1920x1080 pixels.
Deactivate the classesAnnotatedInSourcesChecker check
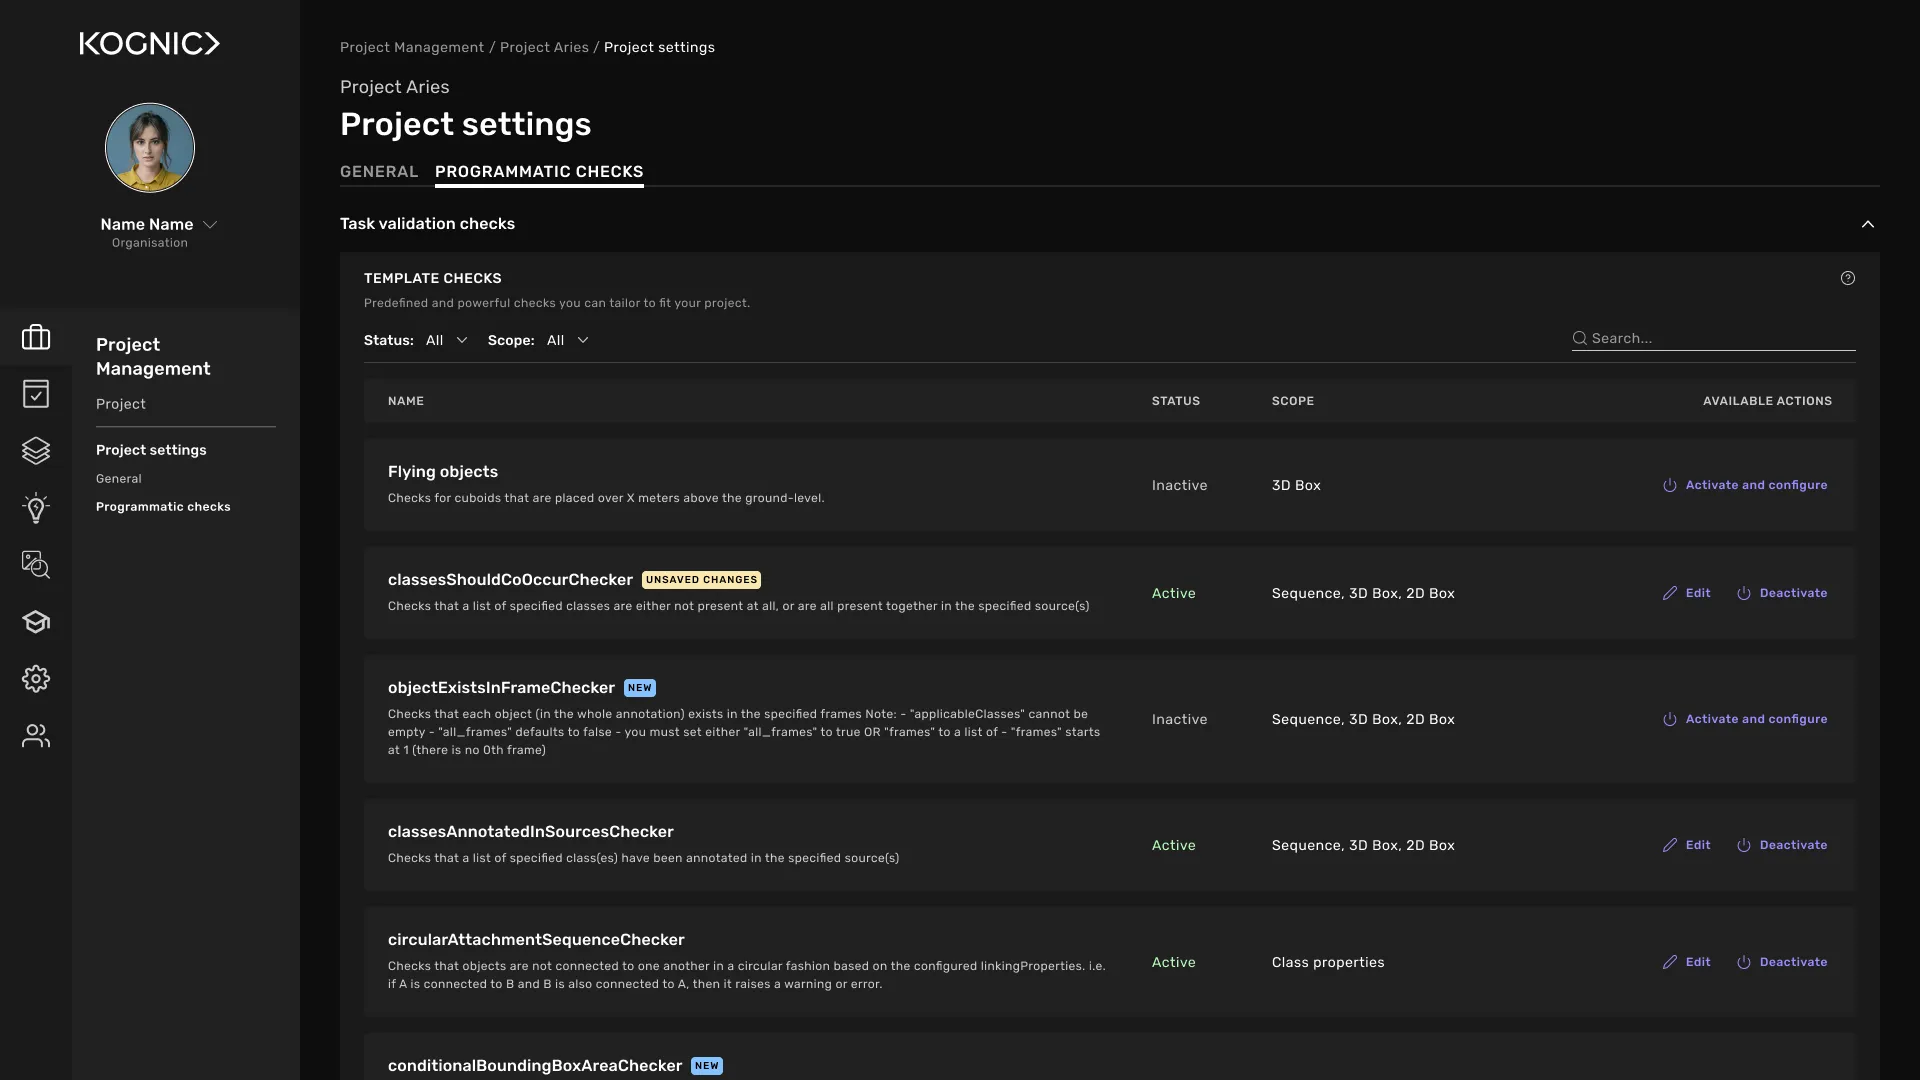[1782, 845]
